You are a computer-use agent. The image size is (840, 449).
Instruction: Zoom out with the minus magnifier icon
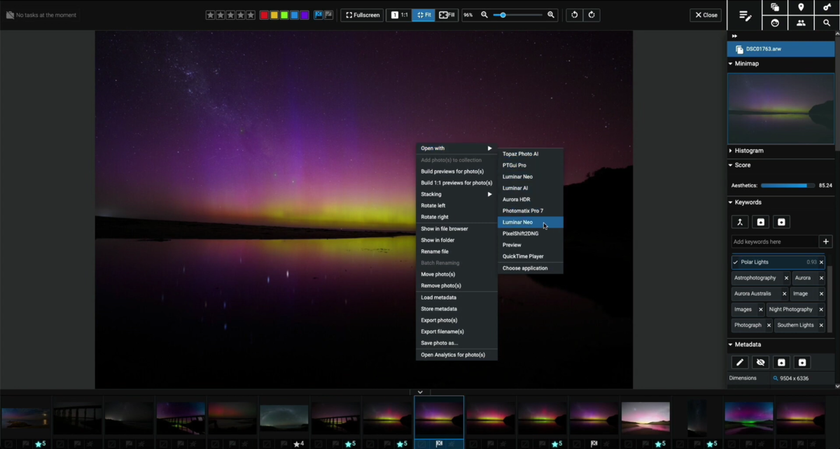tap(484, 15)
